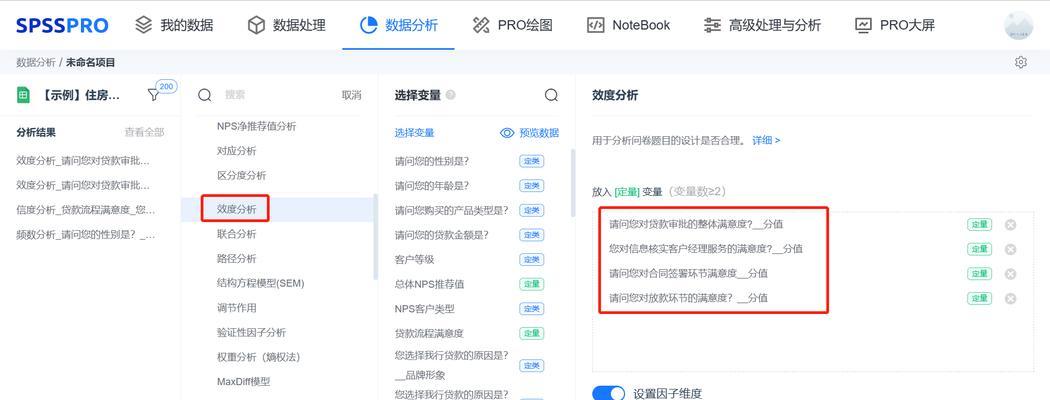Click 详细 > link in description
The height and width of the screenshot is (400, 1050).
(x=766, y=140)
